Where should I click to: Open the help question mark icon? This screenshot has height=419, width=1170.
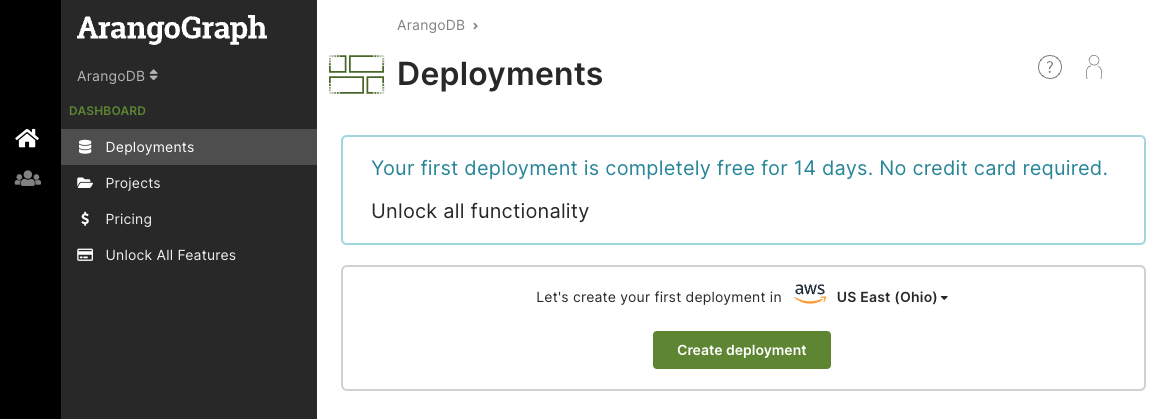(x=1050, y=67)
